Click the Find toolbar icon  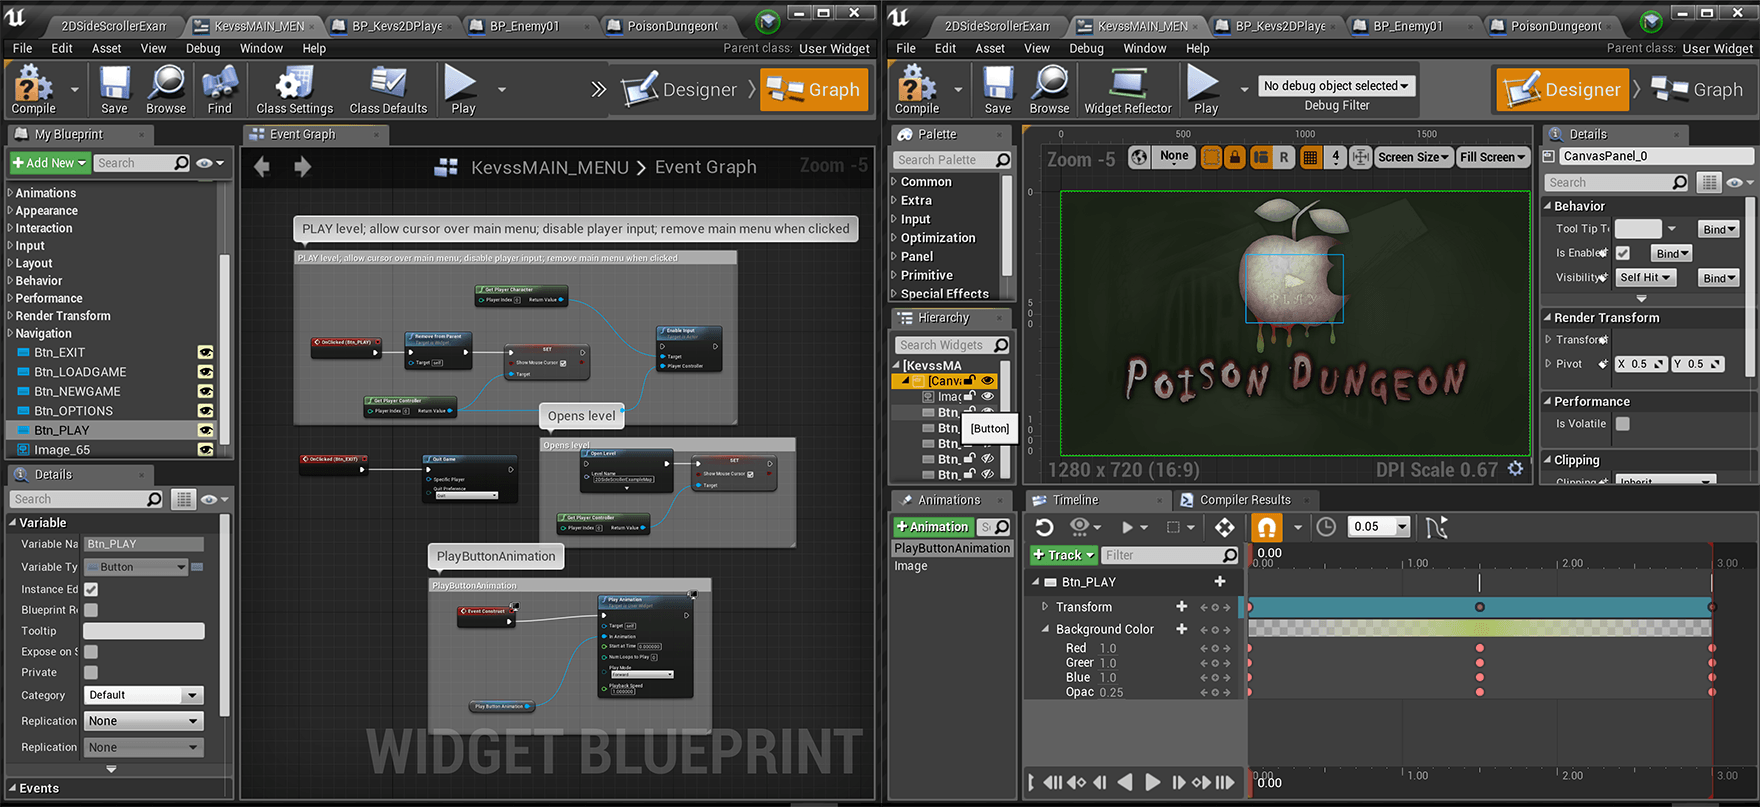click(219, 89)
